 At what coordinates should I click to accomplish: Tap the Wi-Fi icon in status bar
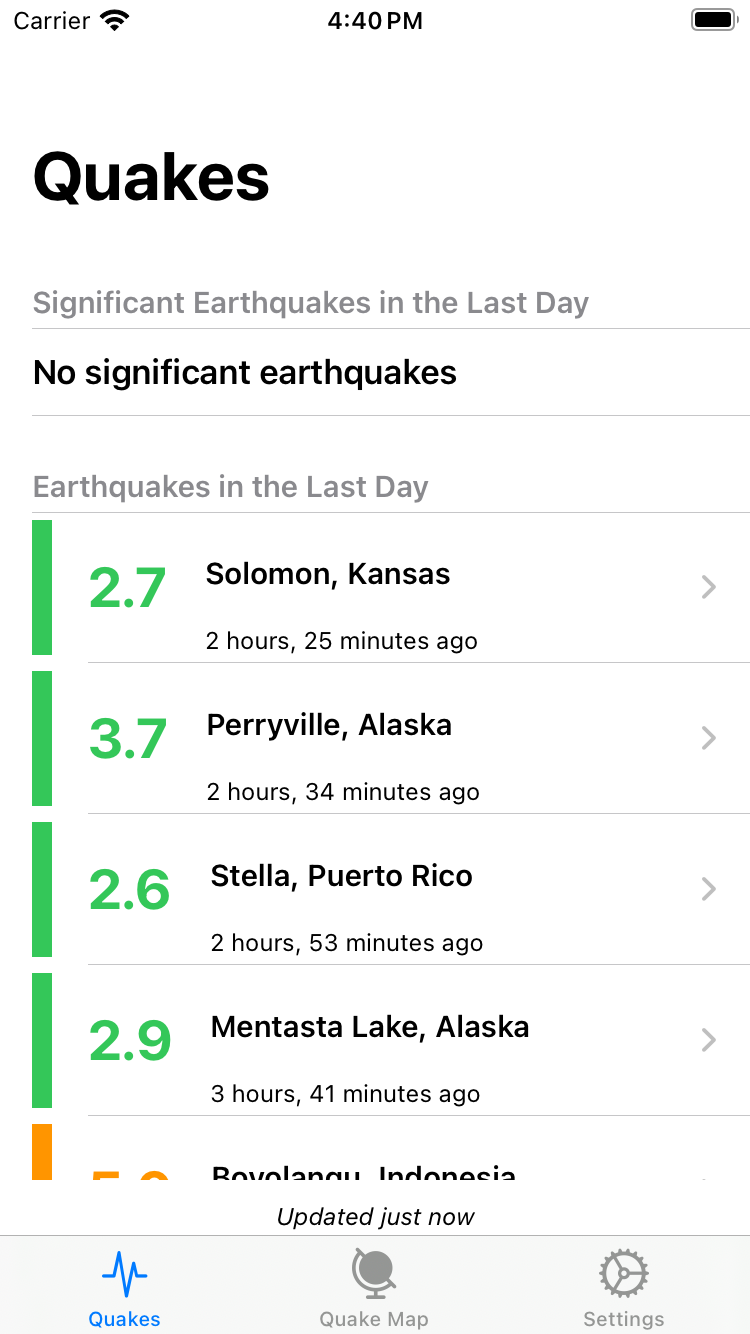tap(116, 20)
